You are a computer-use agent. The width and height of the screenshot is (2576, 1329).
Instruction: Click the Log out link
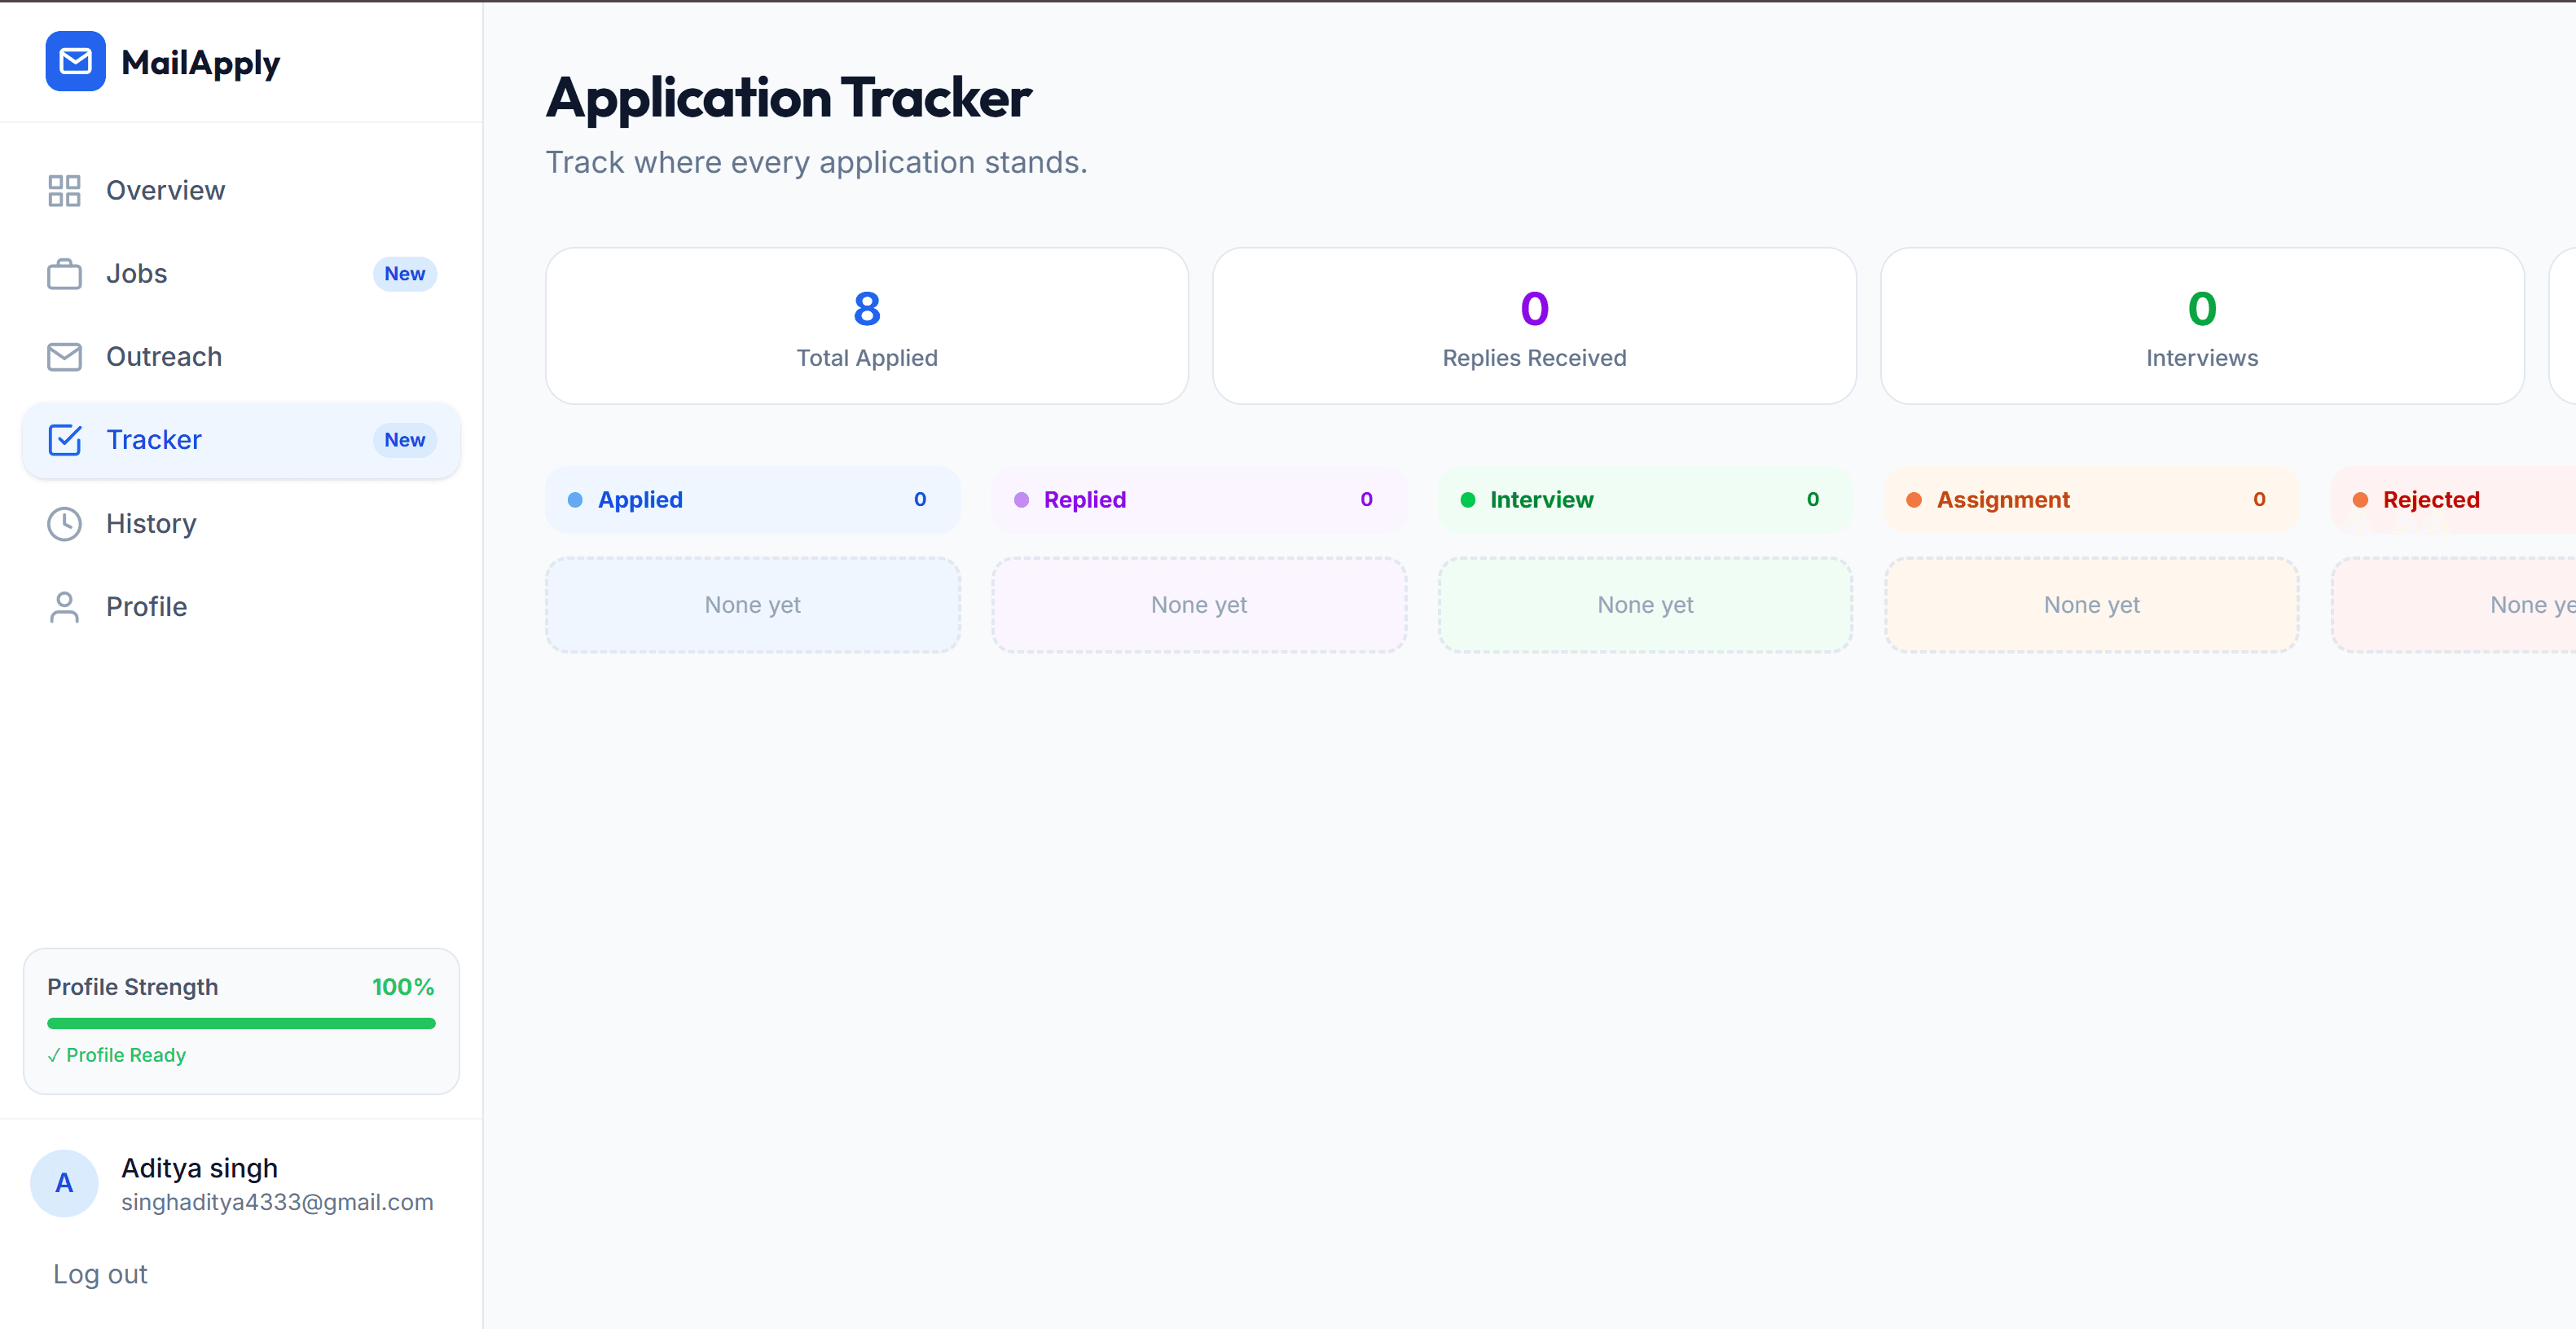tap(99, 1273)
